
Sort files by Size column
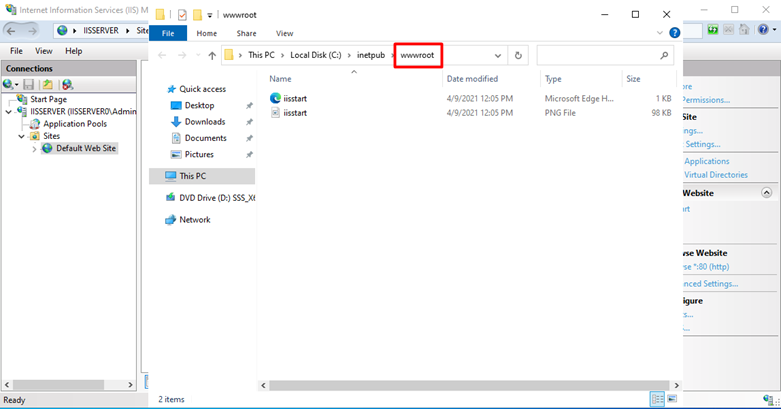[634, 79]
